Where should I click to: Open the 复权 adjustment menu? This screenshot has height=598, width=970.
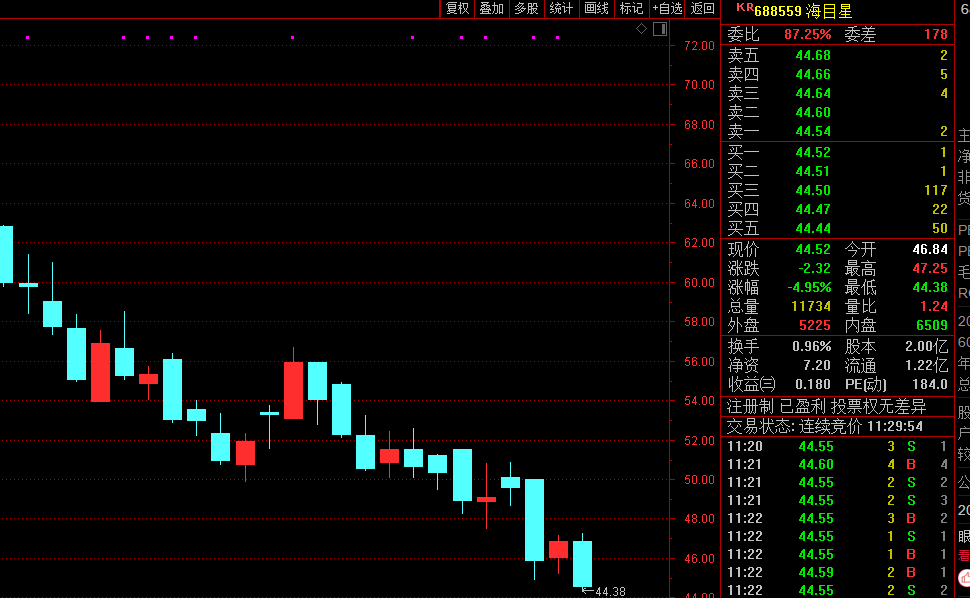coord(457,9)
